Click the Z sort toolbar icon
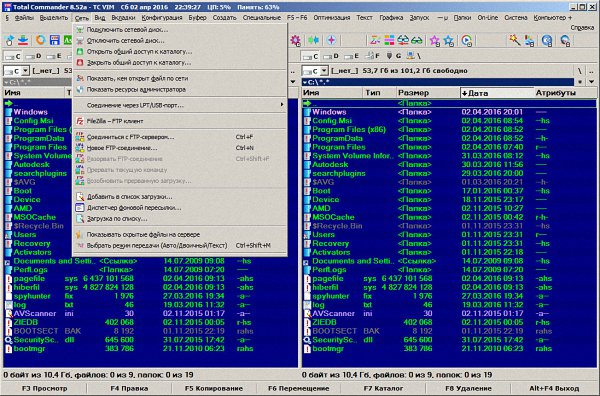The height and width of the screenshot is (396, 600). [375, 40]
